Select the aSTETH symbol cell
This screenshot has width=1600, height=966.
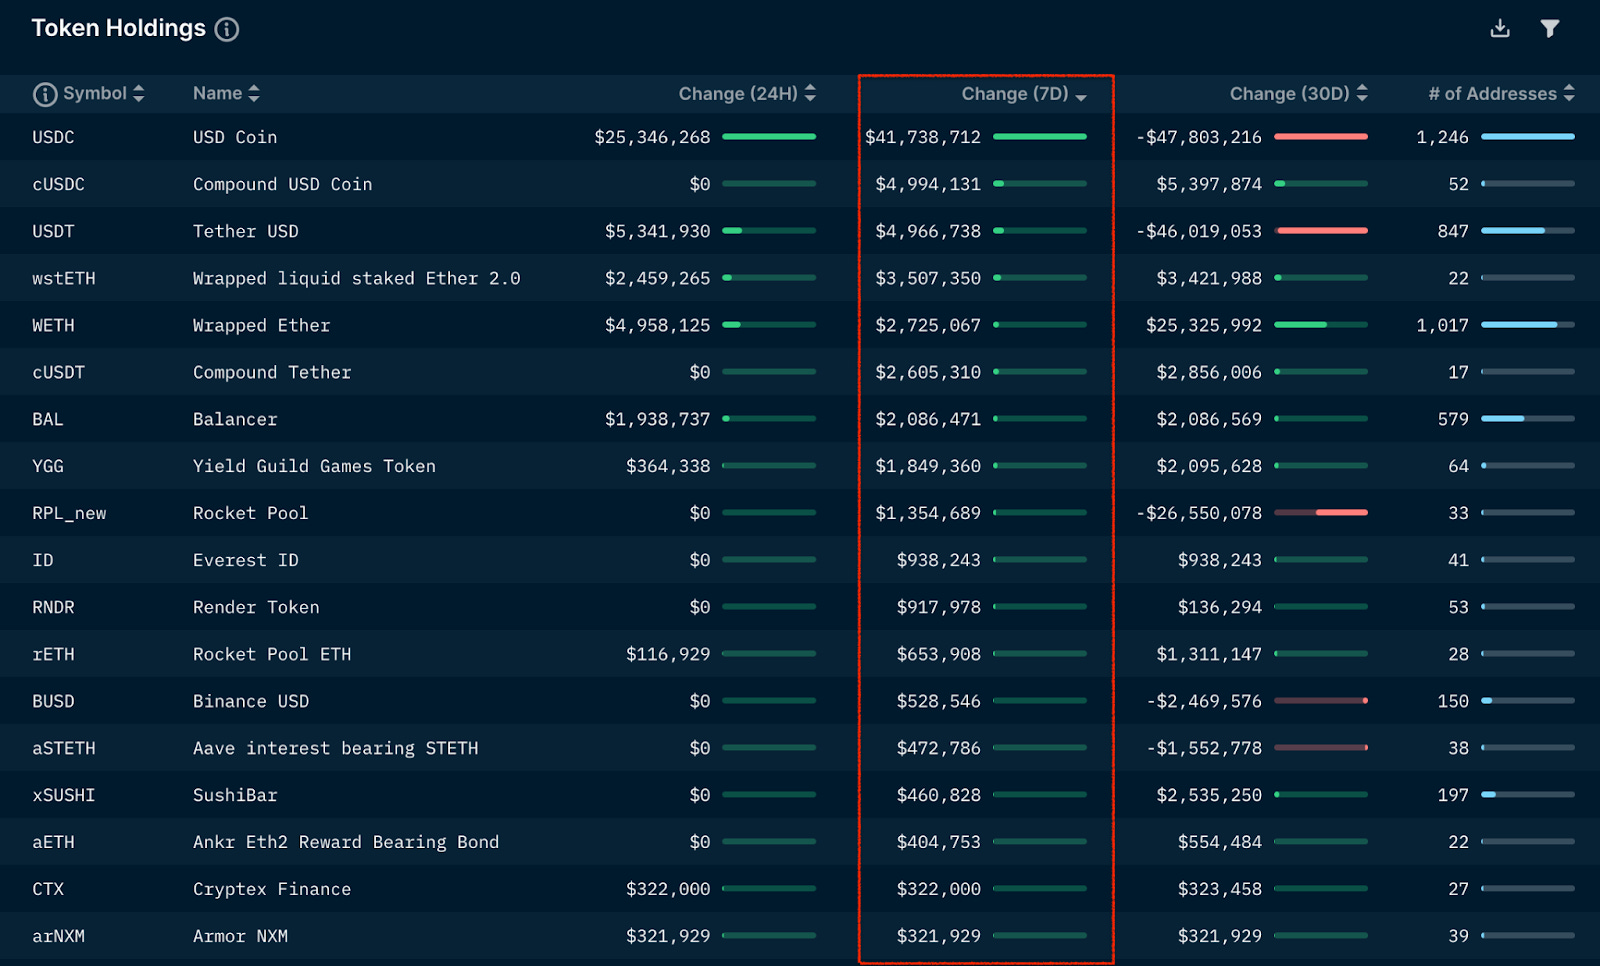tap(64, 748)
